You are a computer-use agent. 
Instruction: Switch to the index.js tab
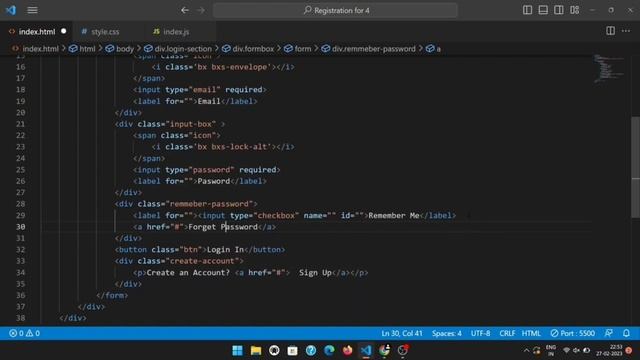[x=176, y=31]
